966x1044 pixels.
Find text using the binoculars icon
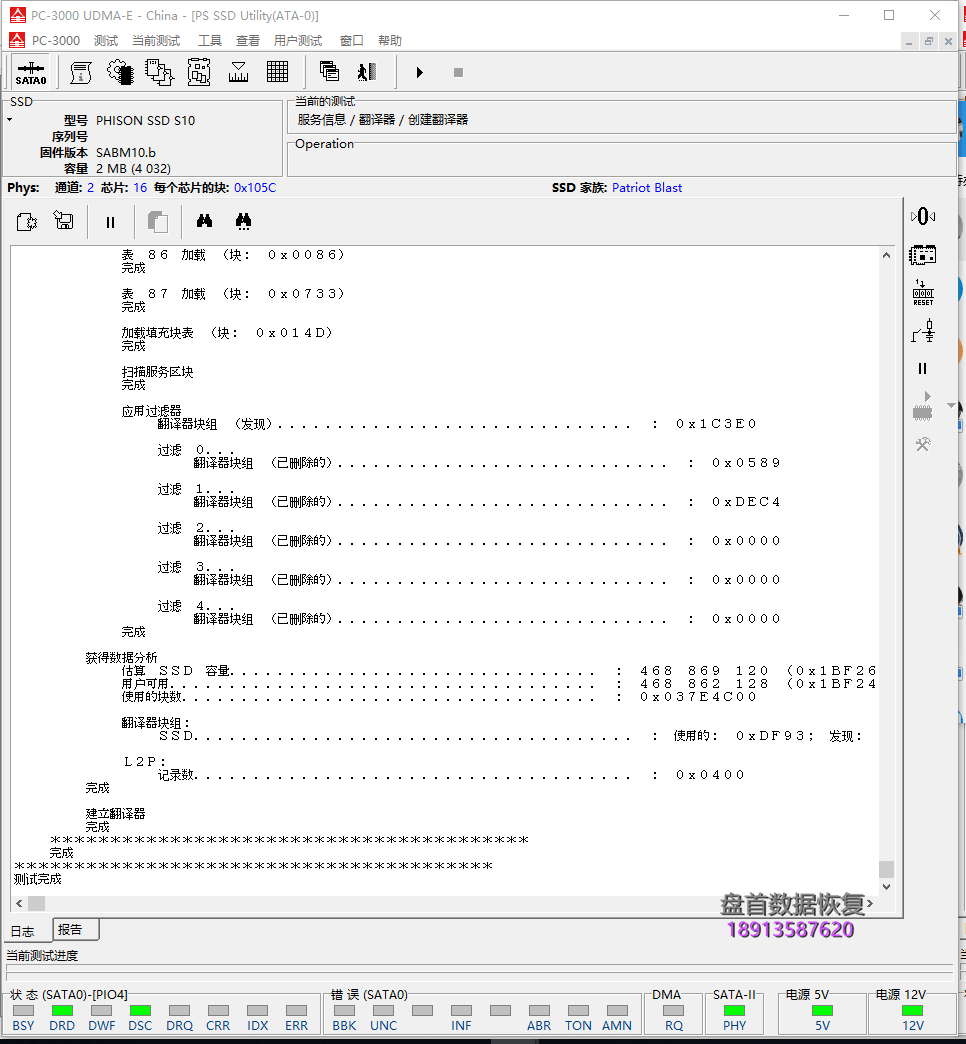click(x=204, y=221)
